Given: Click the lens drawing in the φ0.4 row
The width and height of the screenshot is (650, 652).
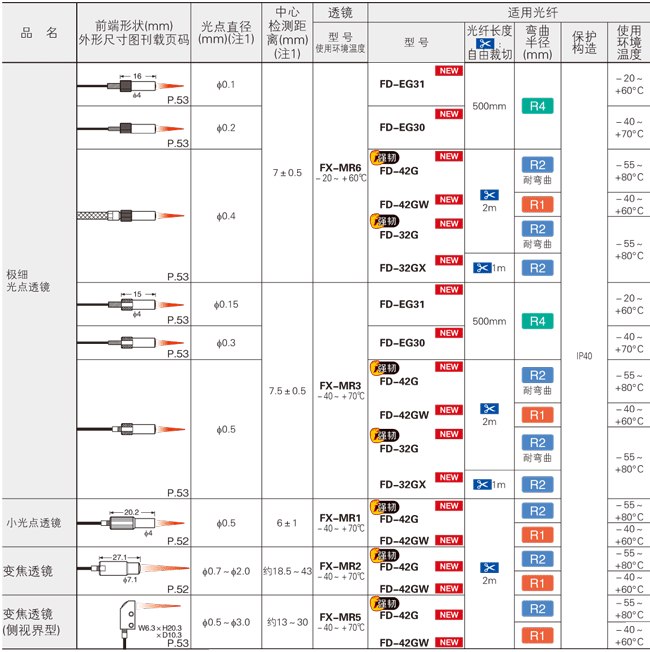Looking at the screenshot, I should tap(131, 216).
